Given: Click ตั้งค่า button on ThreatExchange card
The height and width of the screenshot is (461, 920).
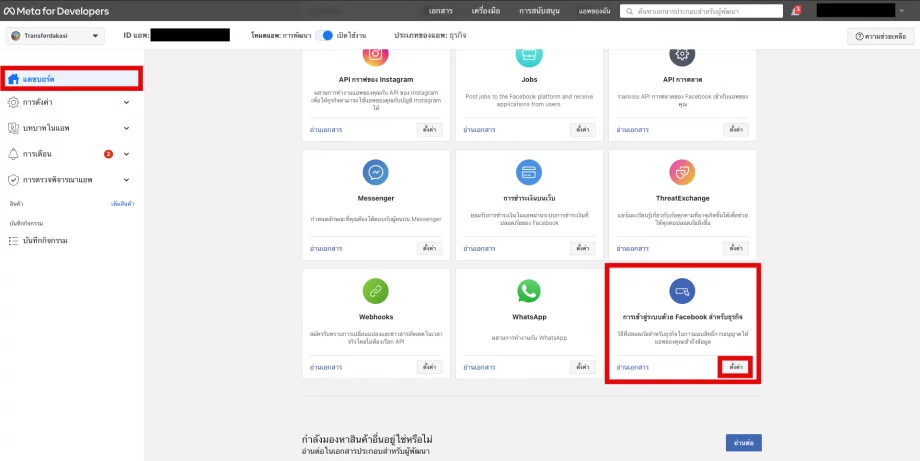Looking at the screenshot, I should [736, 248].
